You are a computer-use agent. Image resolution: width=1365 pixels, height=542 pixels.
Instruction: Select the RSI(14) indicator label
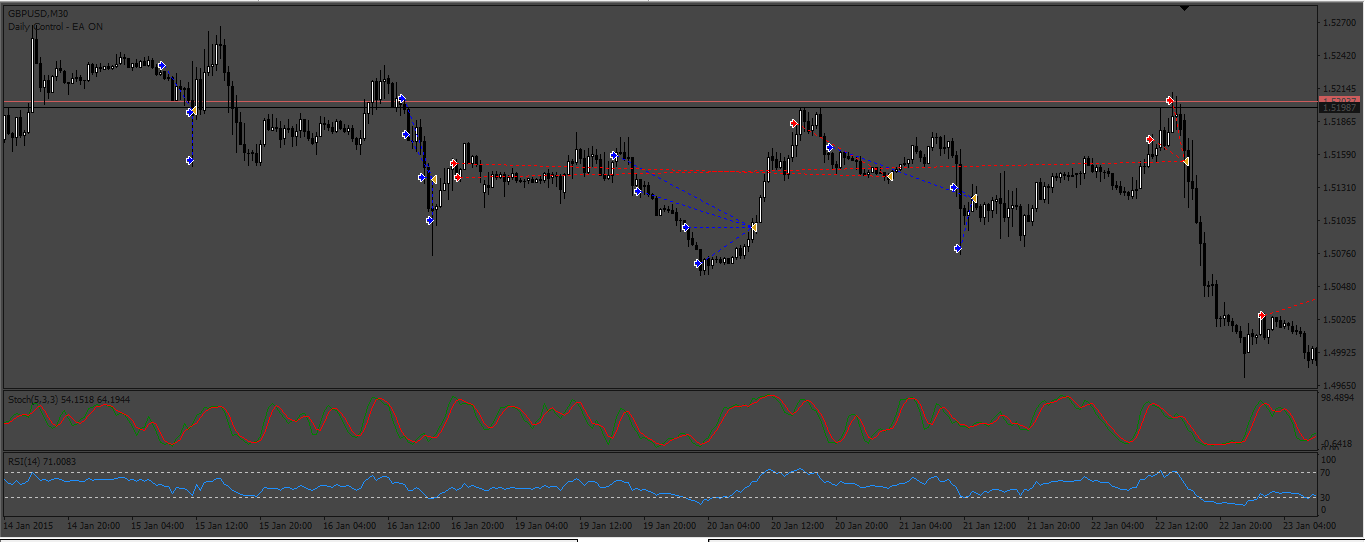point(24,461)
